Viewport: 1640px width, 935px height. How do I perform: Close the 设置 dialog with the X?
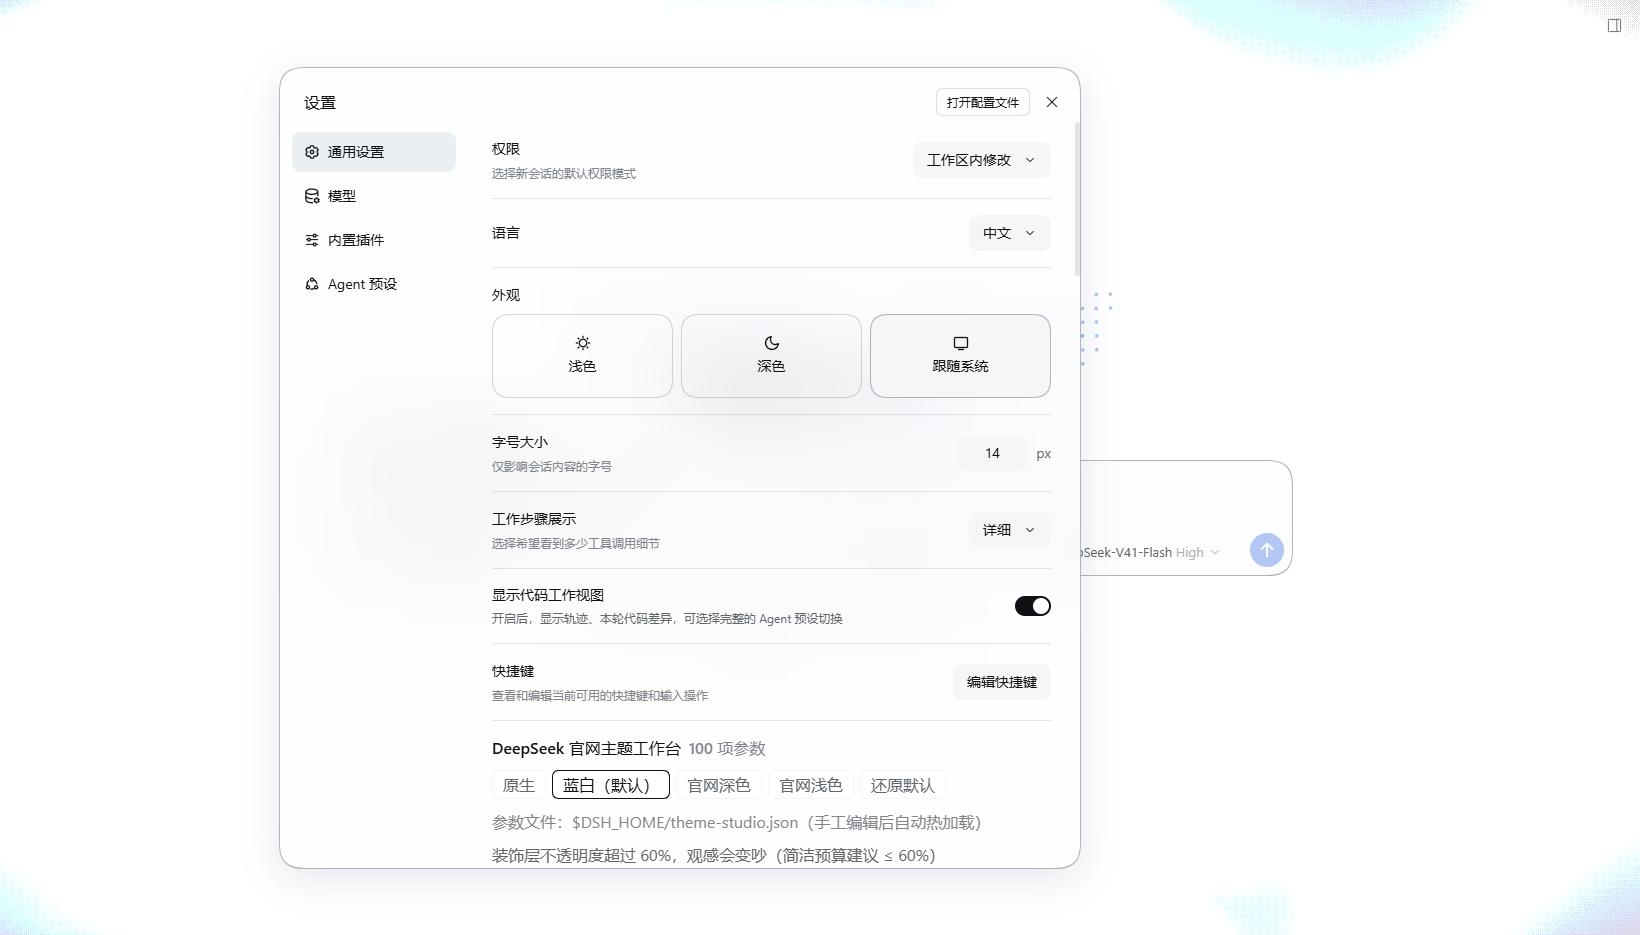[x=1052, y=102]
